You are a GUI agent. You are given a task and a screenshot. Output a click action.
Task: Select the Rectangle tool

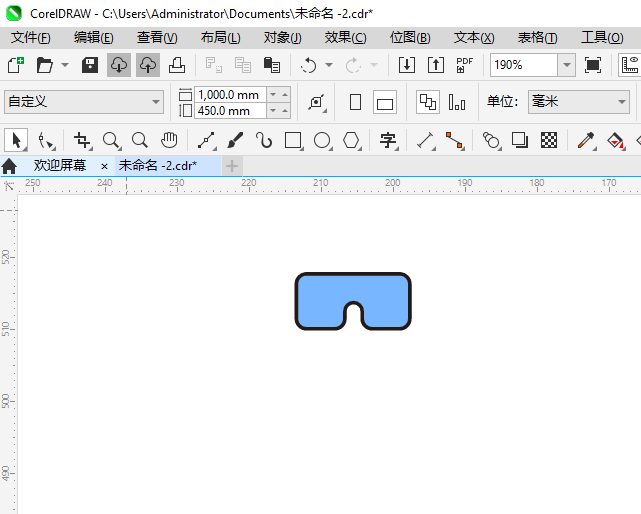tap(294, 141)
